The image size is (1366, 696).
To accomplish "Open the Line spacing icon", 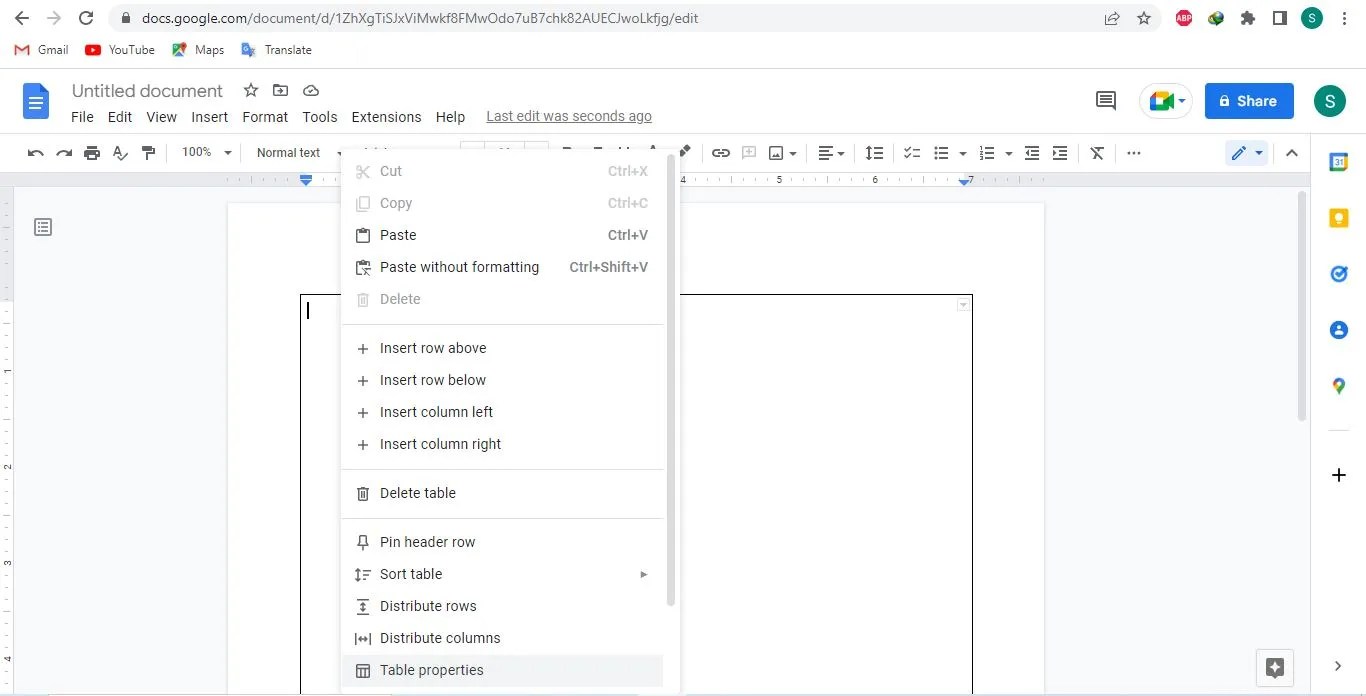I will point(874,152).
